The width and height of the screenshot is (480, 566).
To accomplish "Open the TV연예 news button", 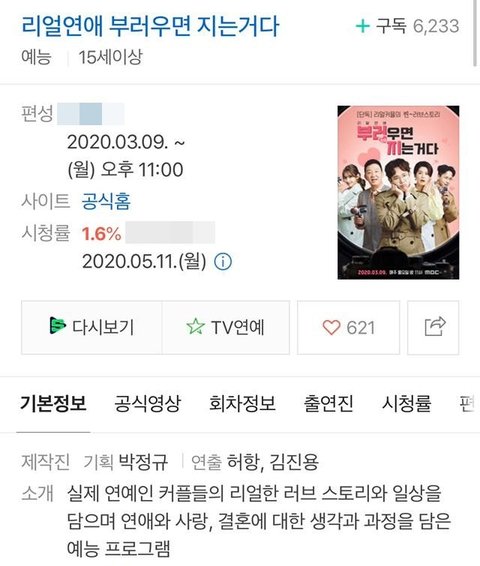I will [226, 327].
